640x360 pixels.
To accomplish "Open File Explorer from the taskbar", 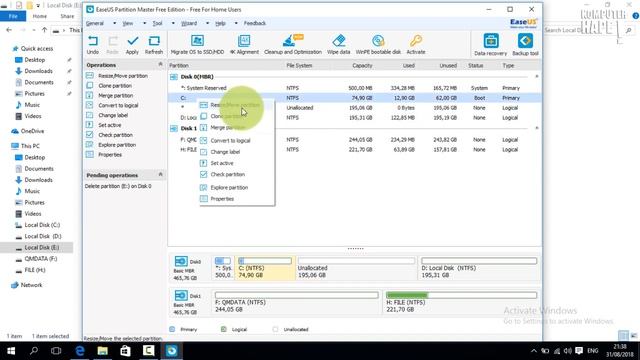I will pos(102,351).
